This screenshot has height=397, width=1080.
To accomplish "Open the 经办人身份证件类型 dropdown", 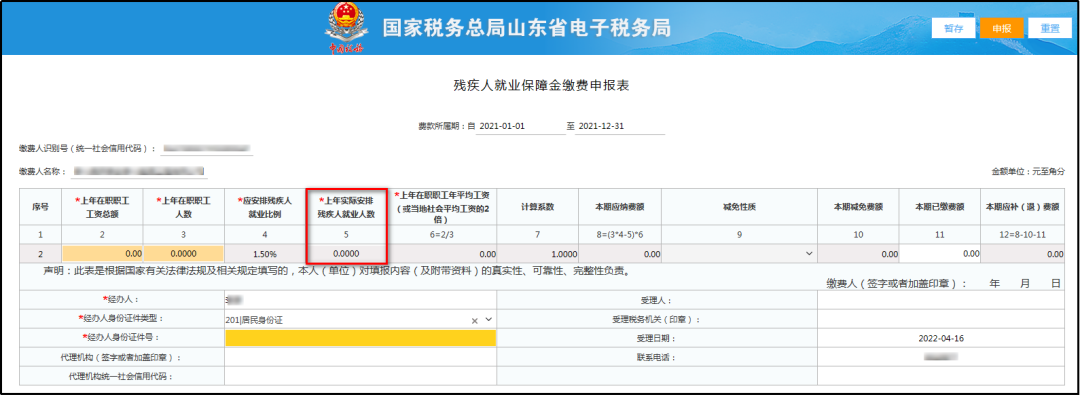I will click(488, 320).
